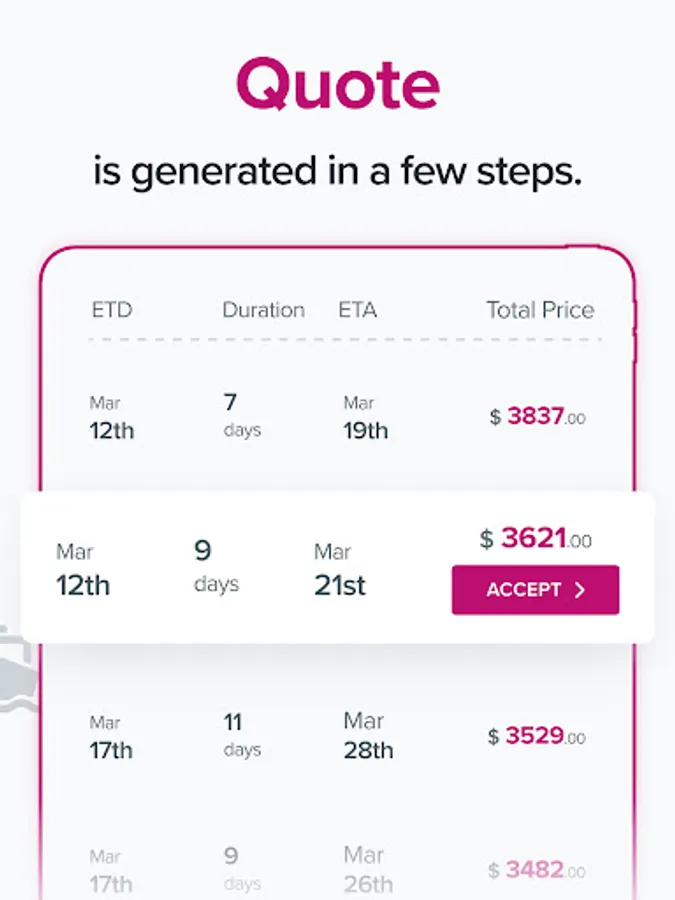Image resolution: width=675 pixels, height=900 pixels.
Task: Click the Total Price column header
Action: tap(540, 310)
